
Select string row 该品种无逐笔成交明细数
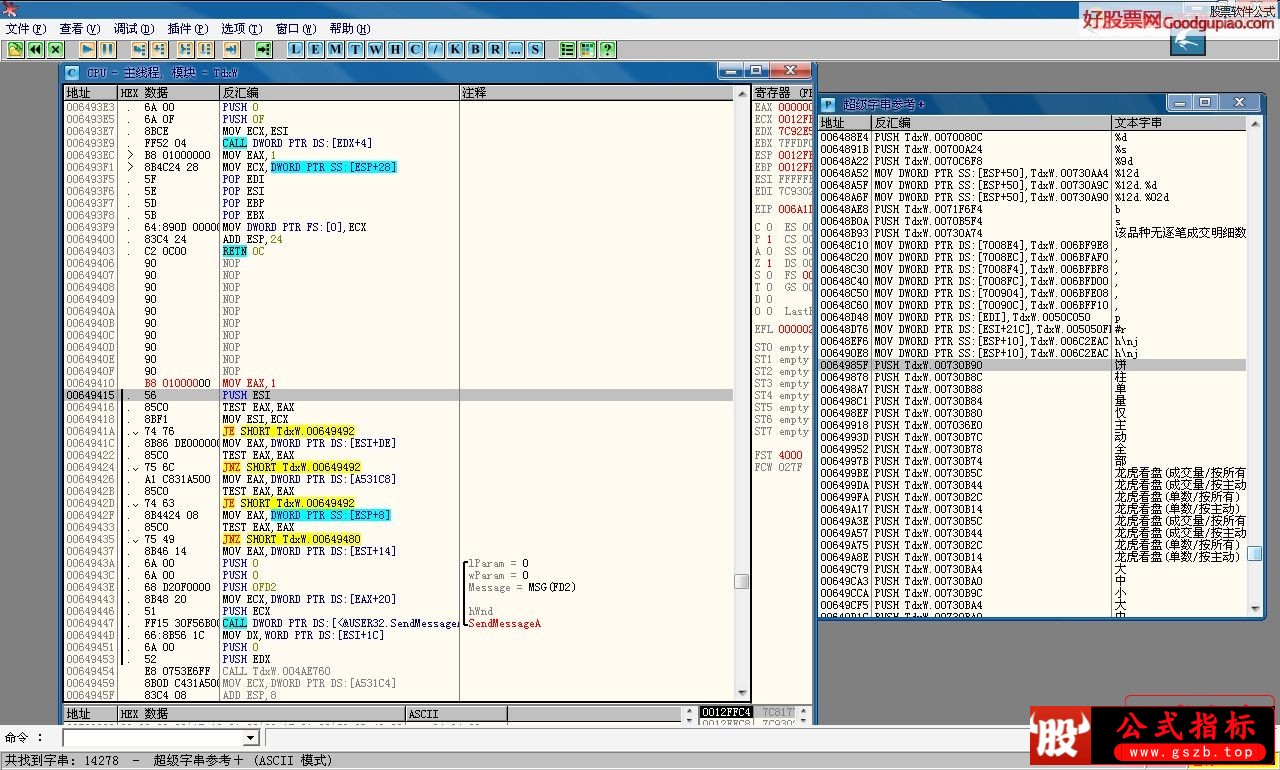[x=1032, y=233]
